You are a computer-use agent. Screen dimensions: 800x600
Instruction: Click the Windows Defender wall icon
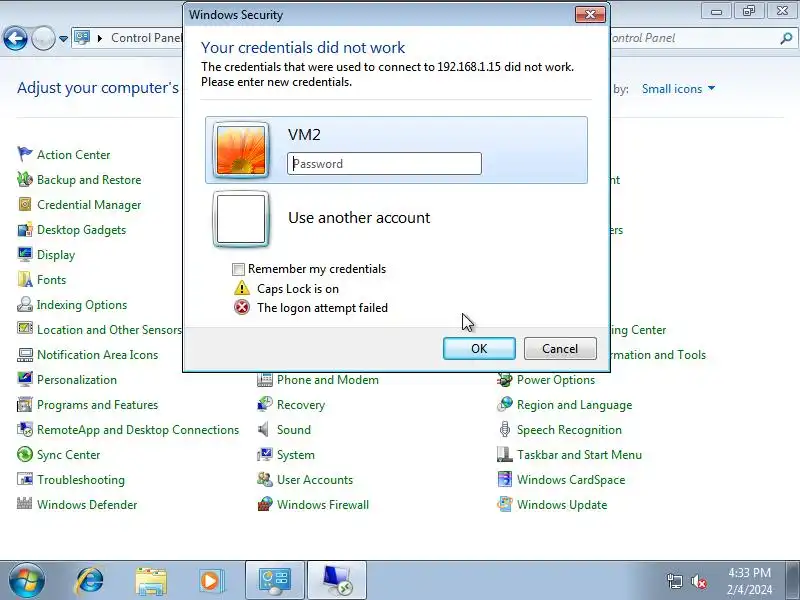[24, 504]
